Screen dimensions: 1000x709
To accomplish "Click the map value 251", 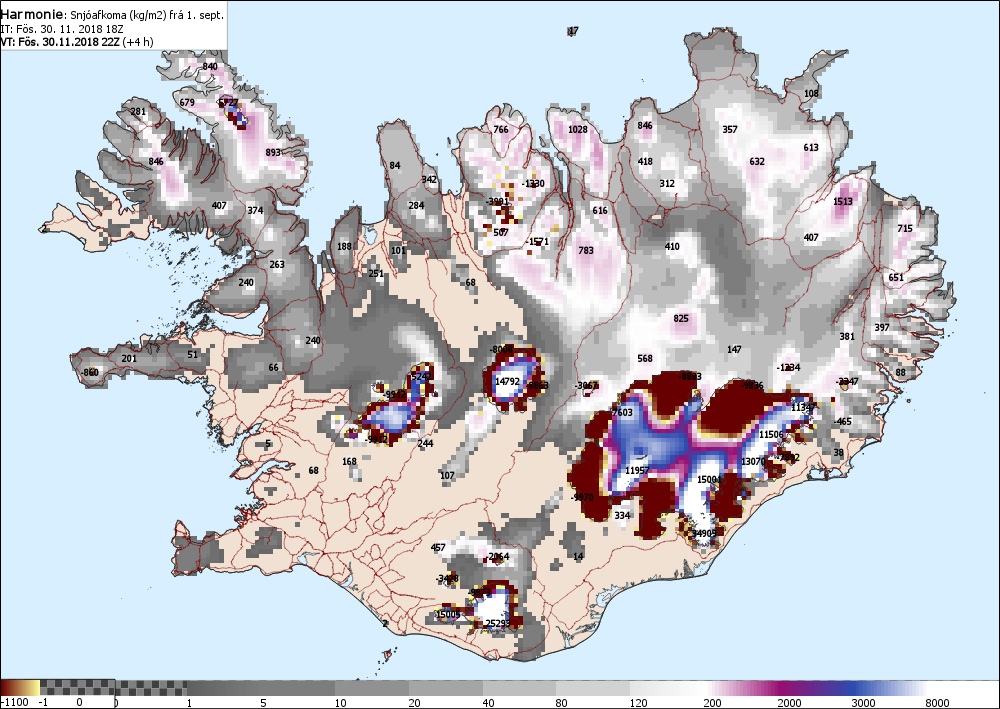I will (376, 274).
